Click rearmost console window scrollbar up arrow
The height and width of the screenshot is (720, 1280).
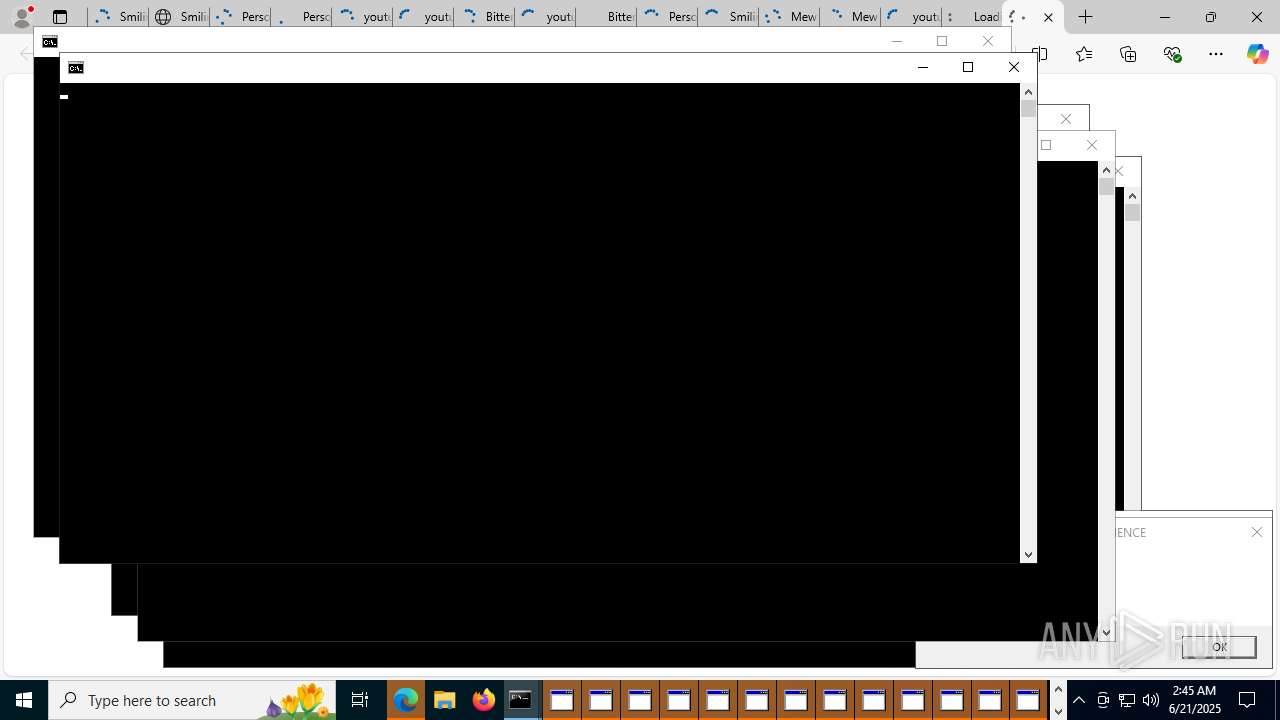[x=1132, y=196]
